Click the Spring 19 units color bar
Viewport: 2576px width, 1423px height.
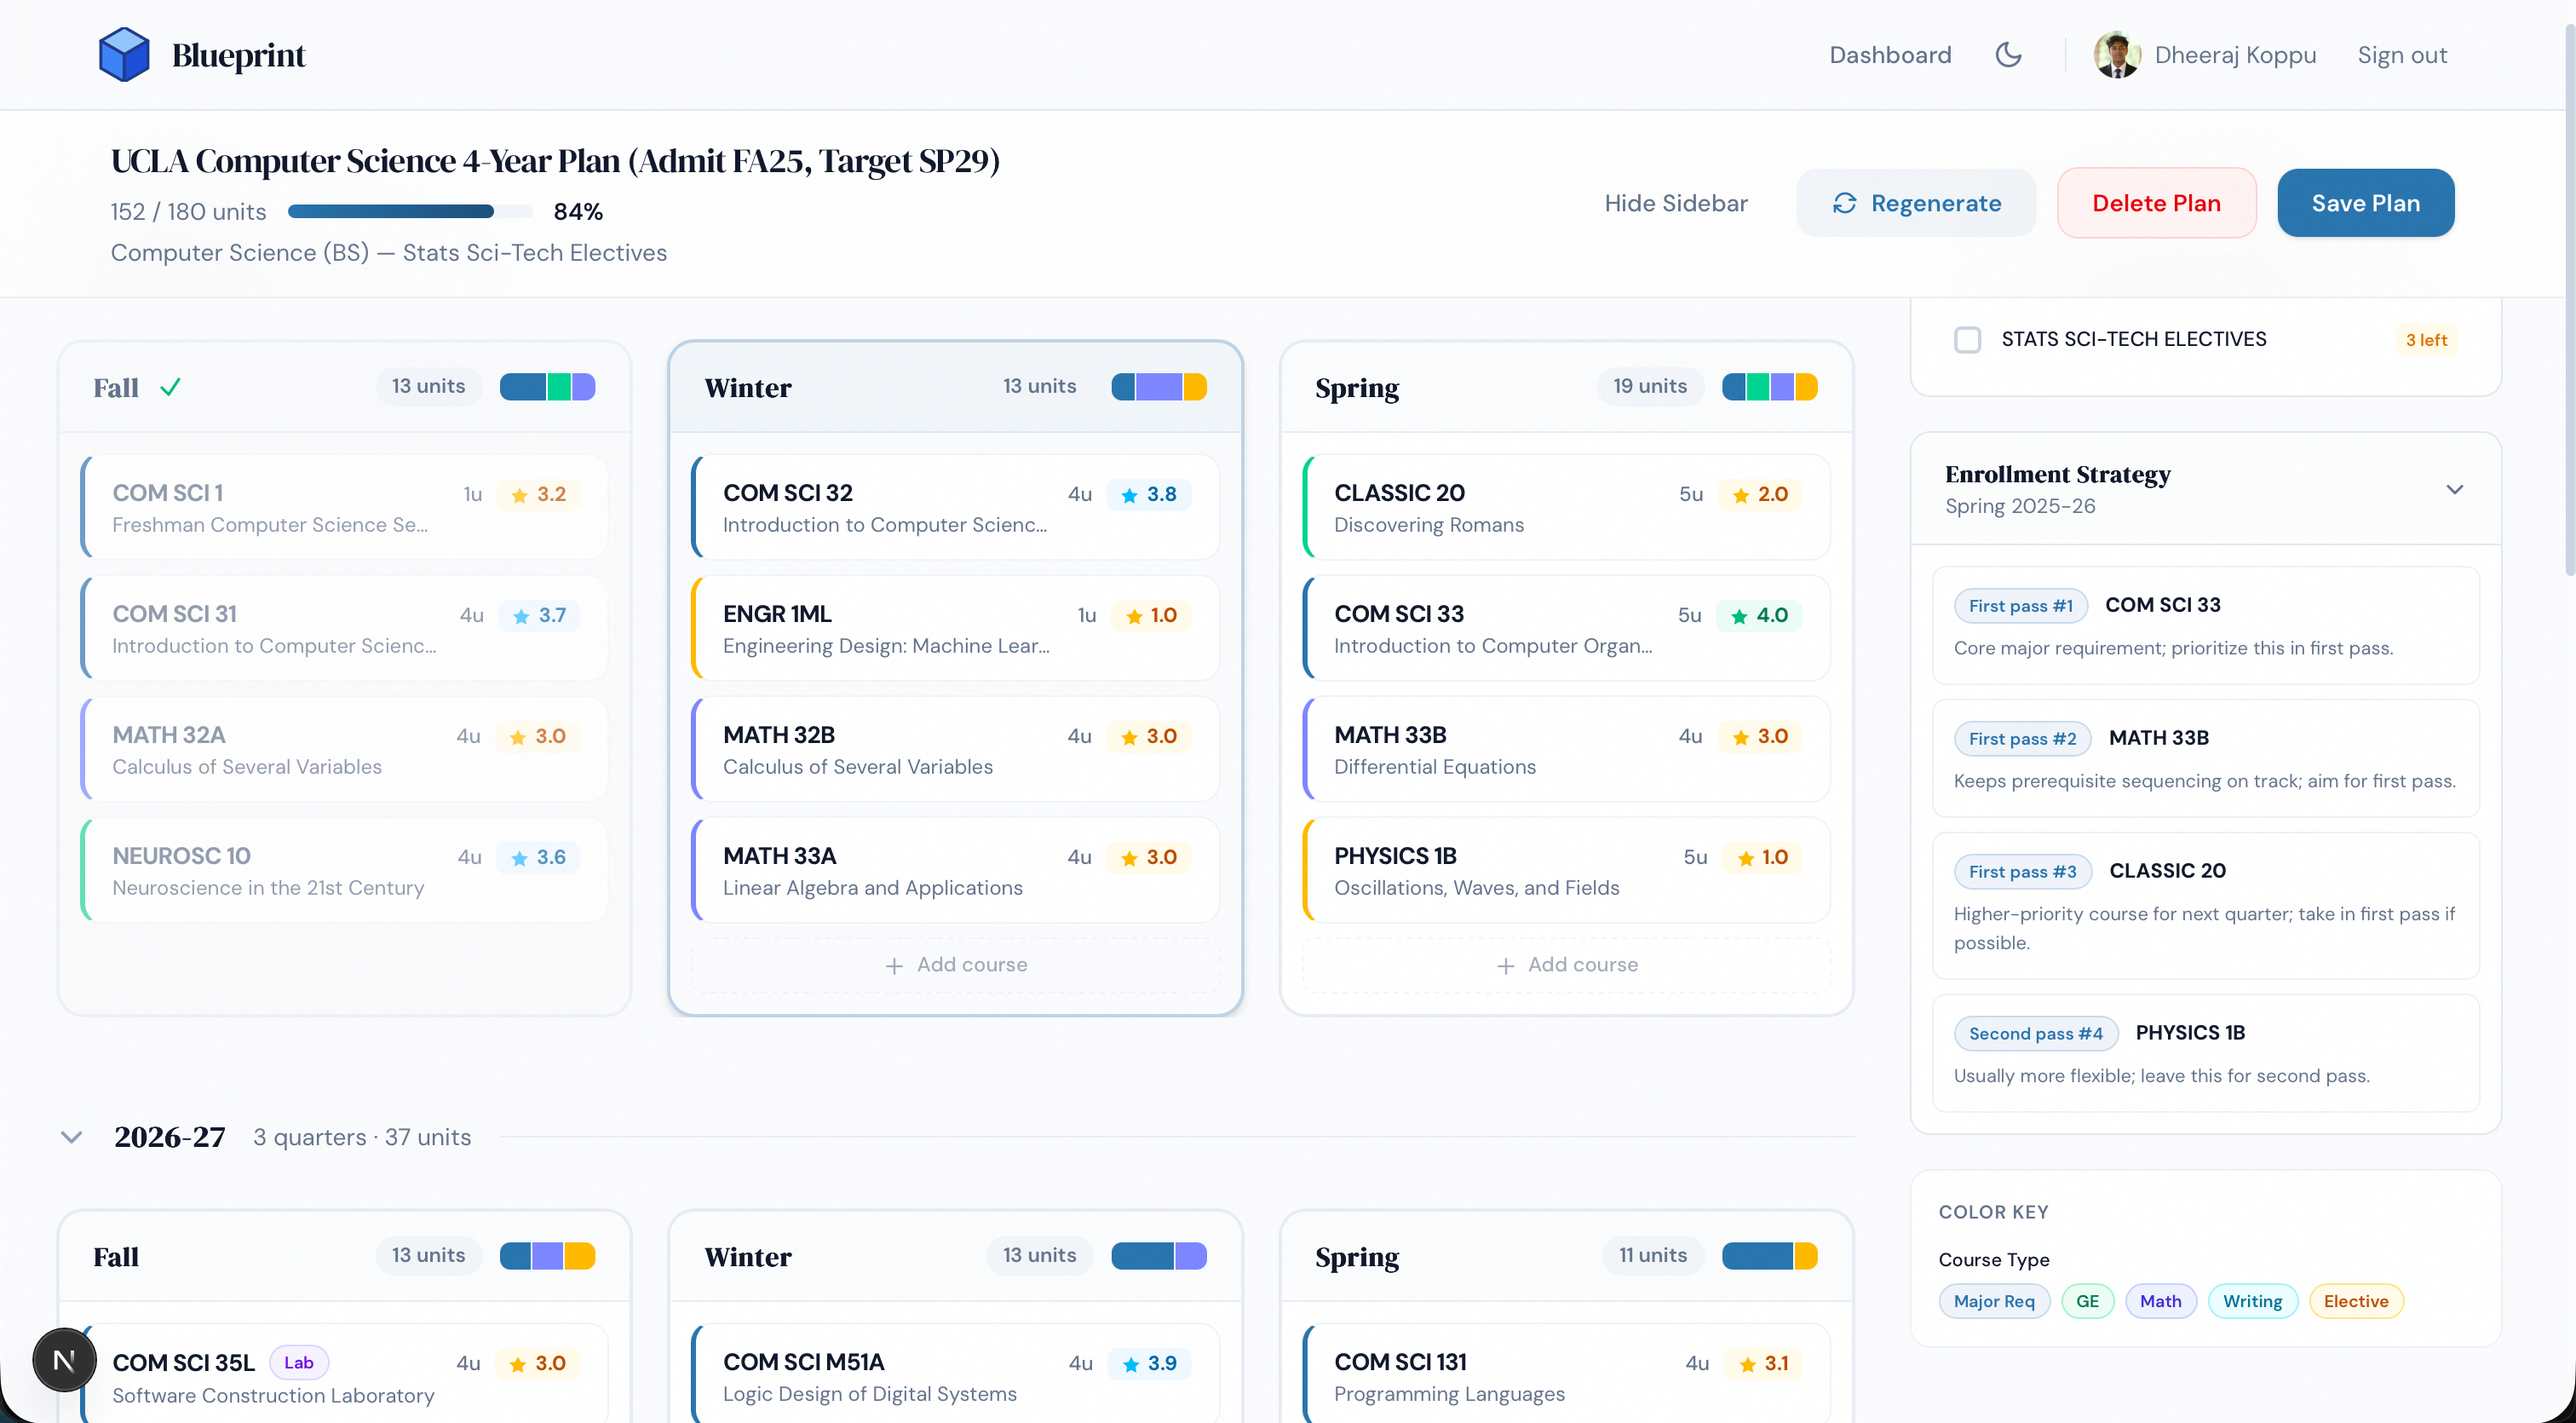[x=1769, y=387]
